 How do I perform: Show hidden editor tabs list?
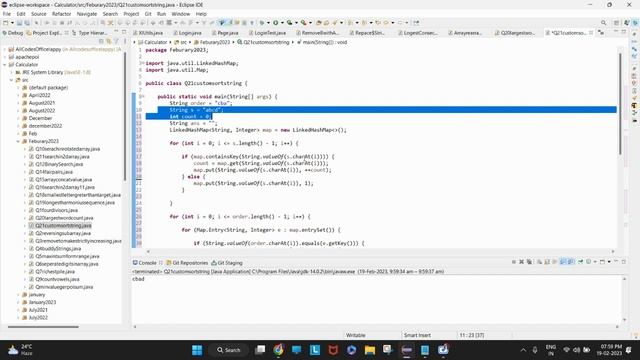[x=601, y=33]
